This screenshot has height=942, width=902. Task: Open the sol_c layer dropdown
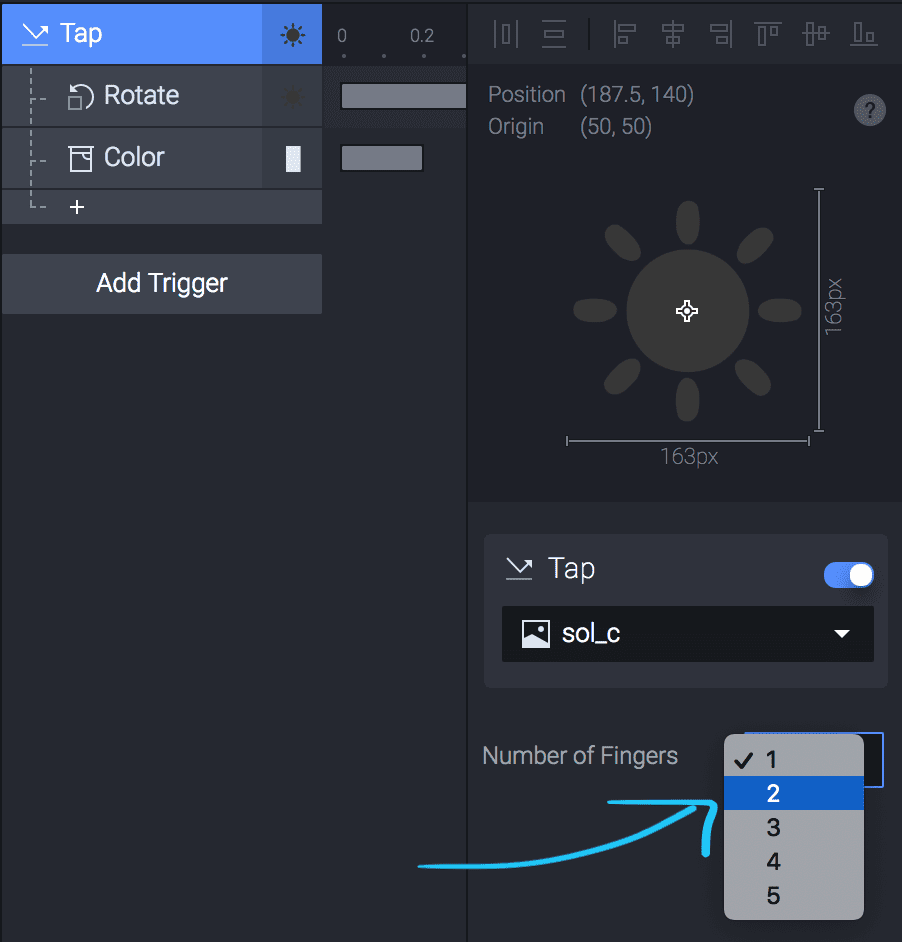coord(687,634)
